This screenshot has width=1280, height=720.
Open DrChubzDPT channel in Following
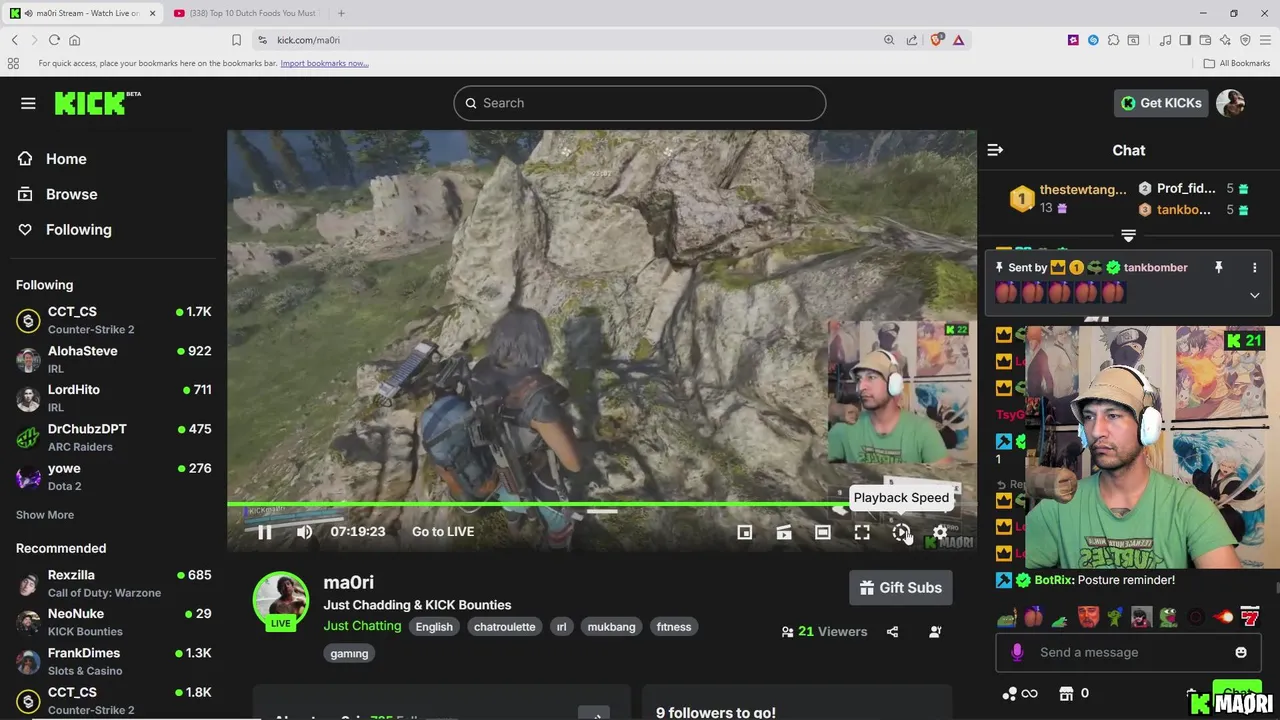[113, 437]
